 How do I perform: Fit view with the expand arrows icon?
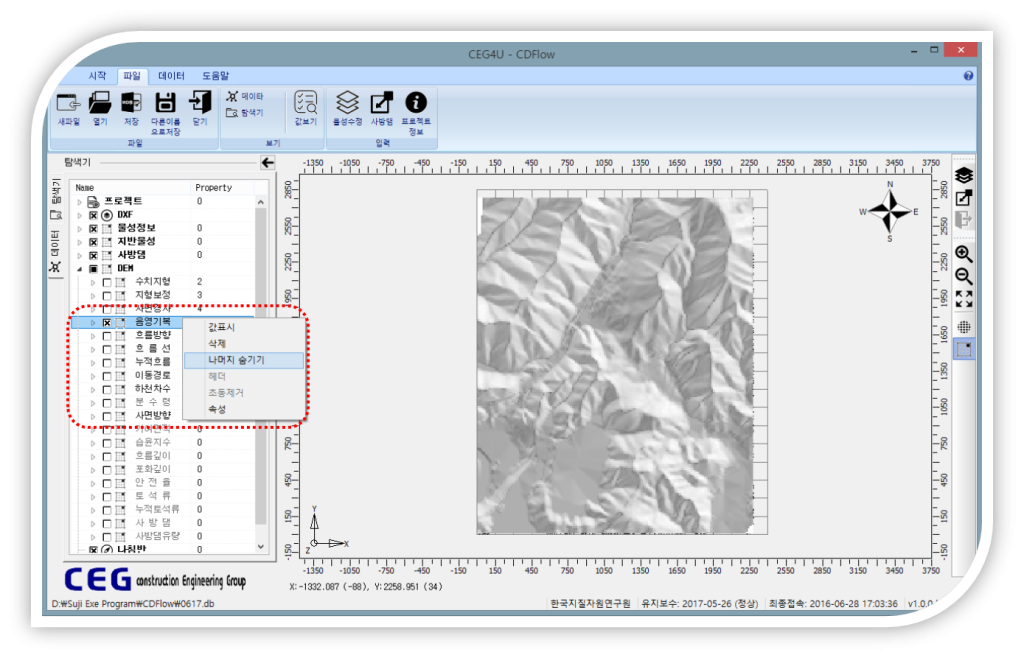[964, 299]
